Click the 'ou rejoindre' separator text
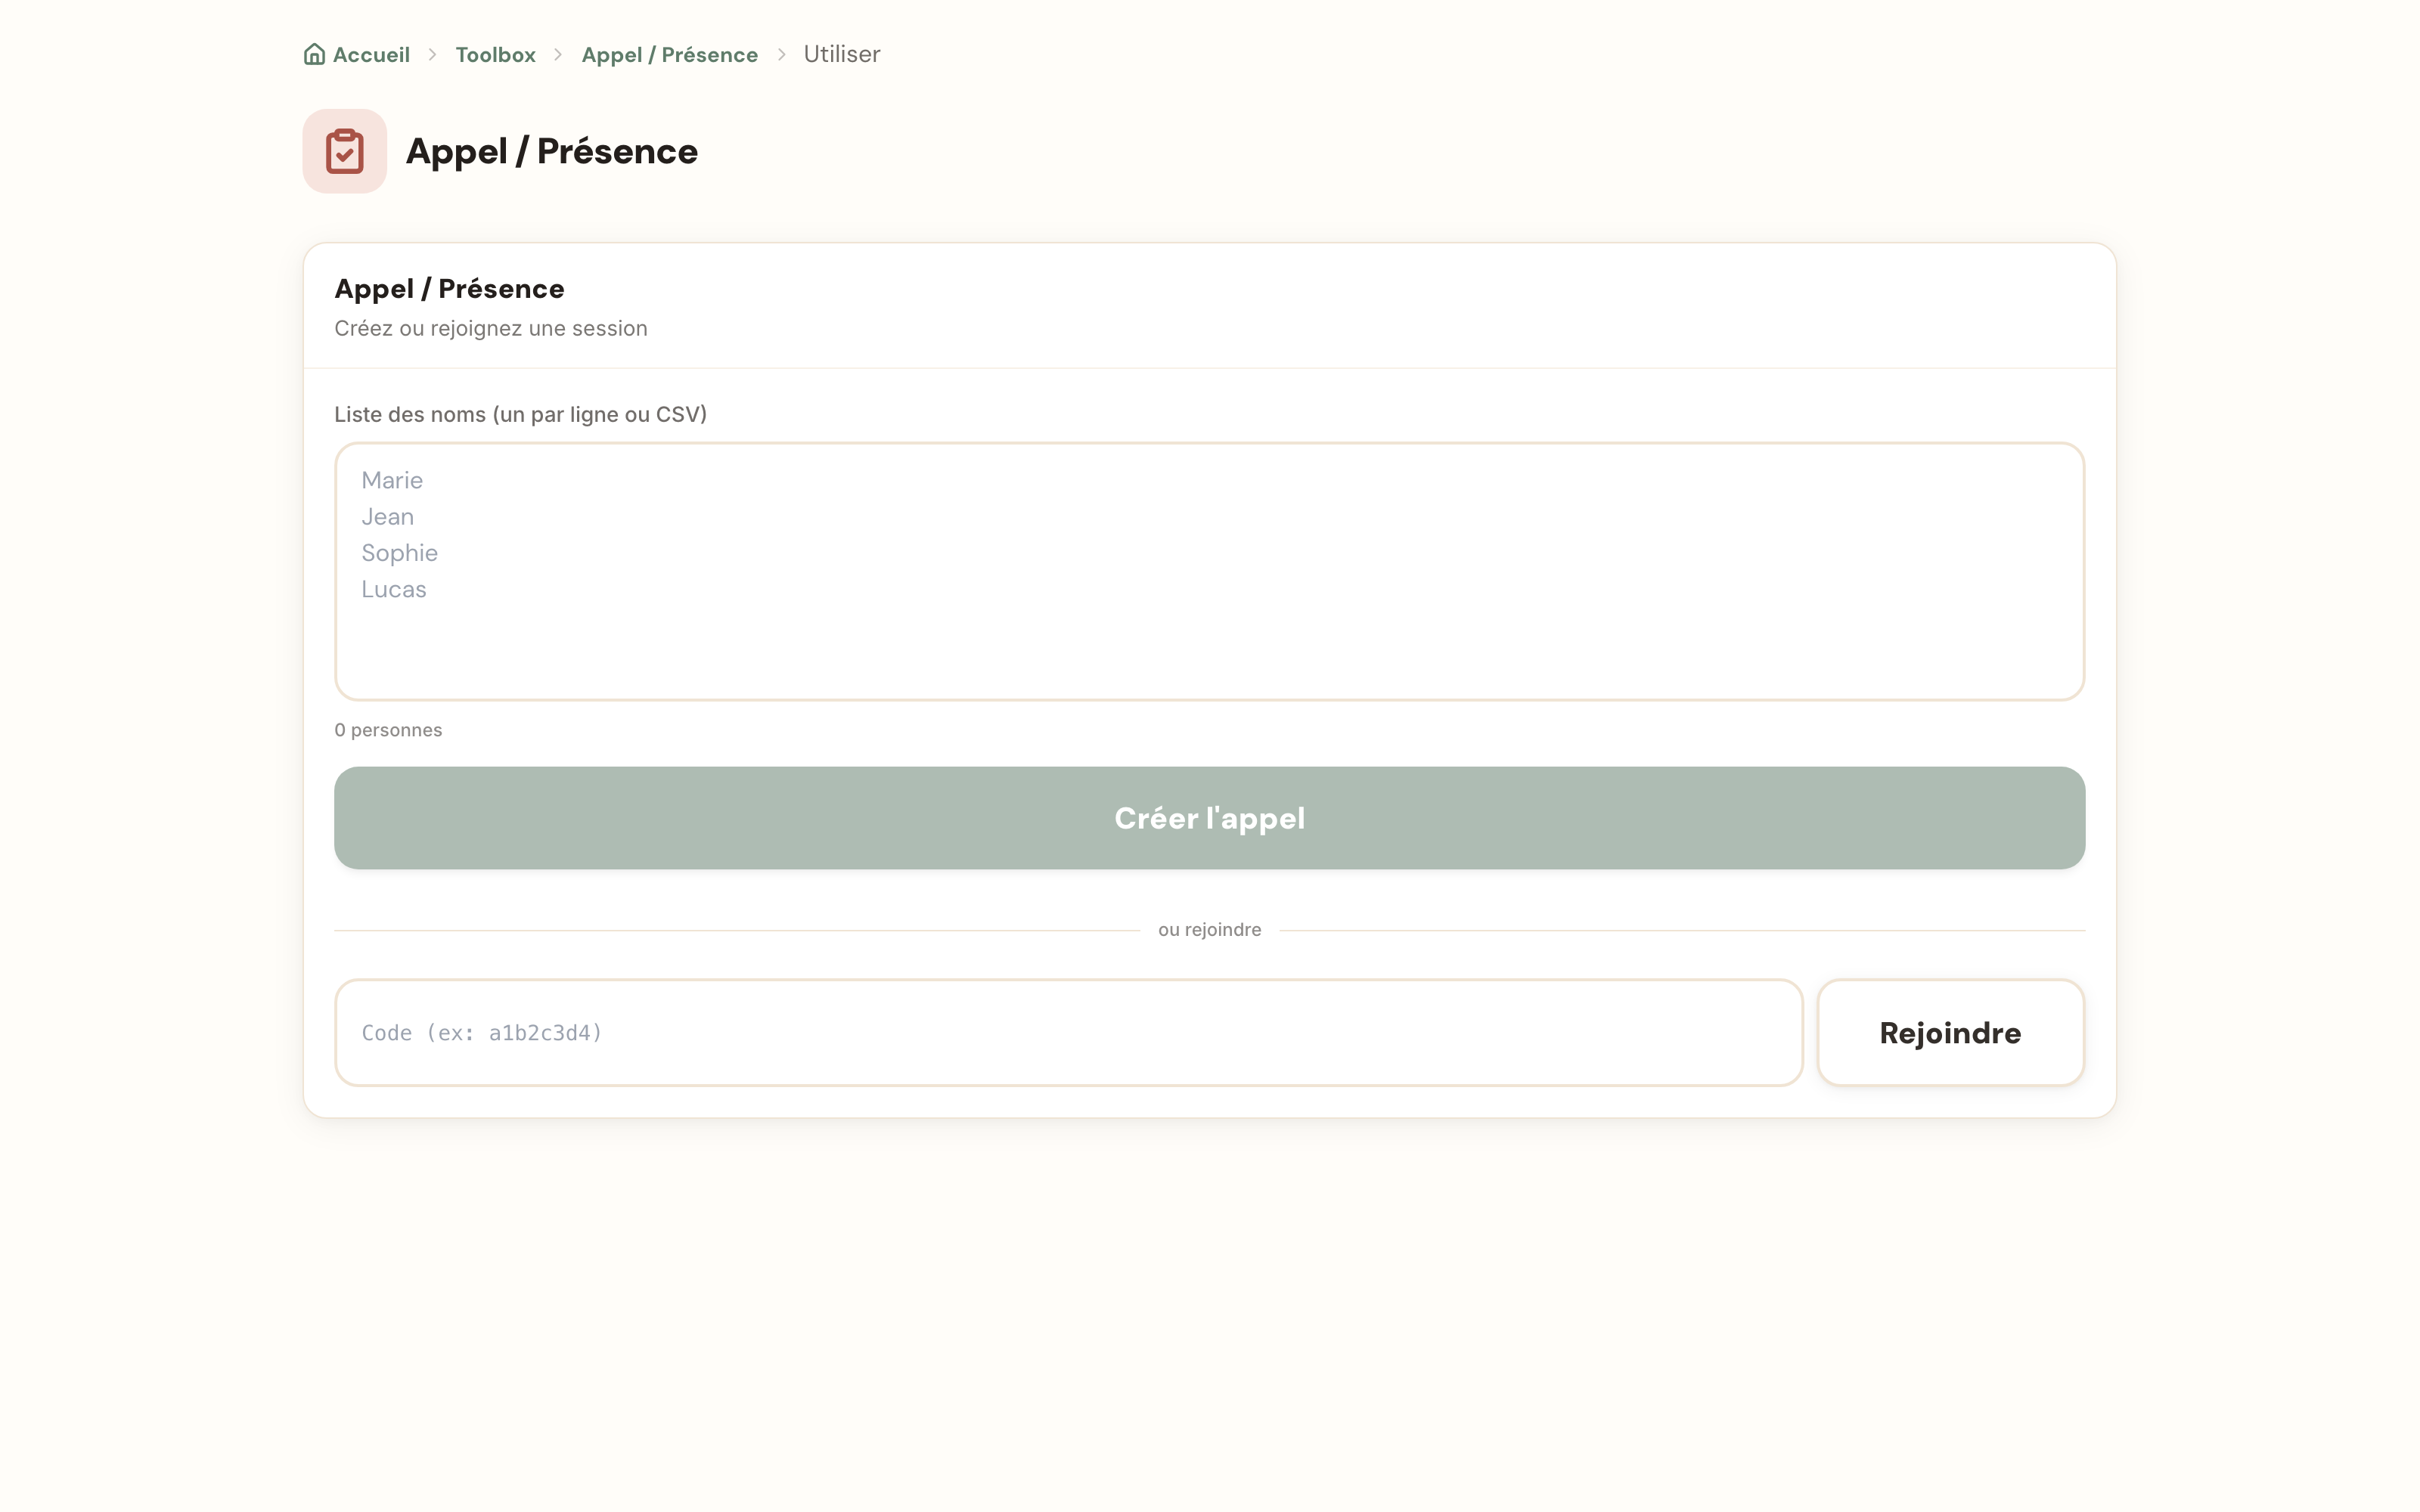 [x=1210, y=930]
